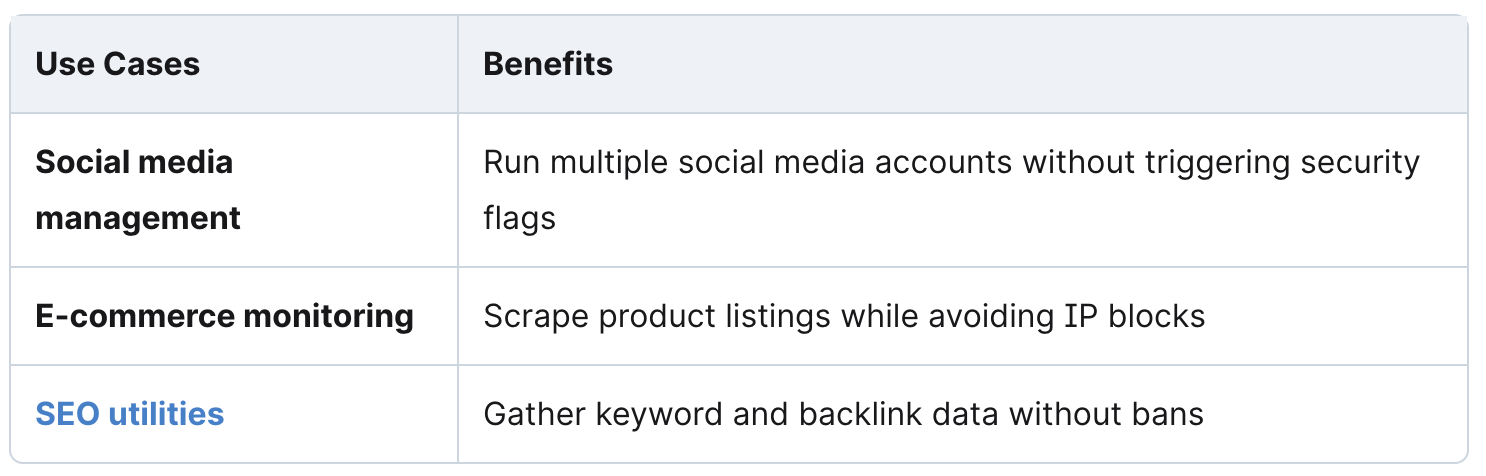The image size is (1486, 476).
Task: Open the SEO utilities link
Action: pos(129,413)
